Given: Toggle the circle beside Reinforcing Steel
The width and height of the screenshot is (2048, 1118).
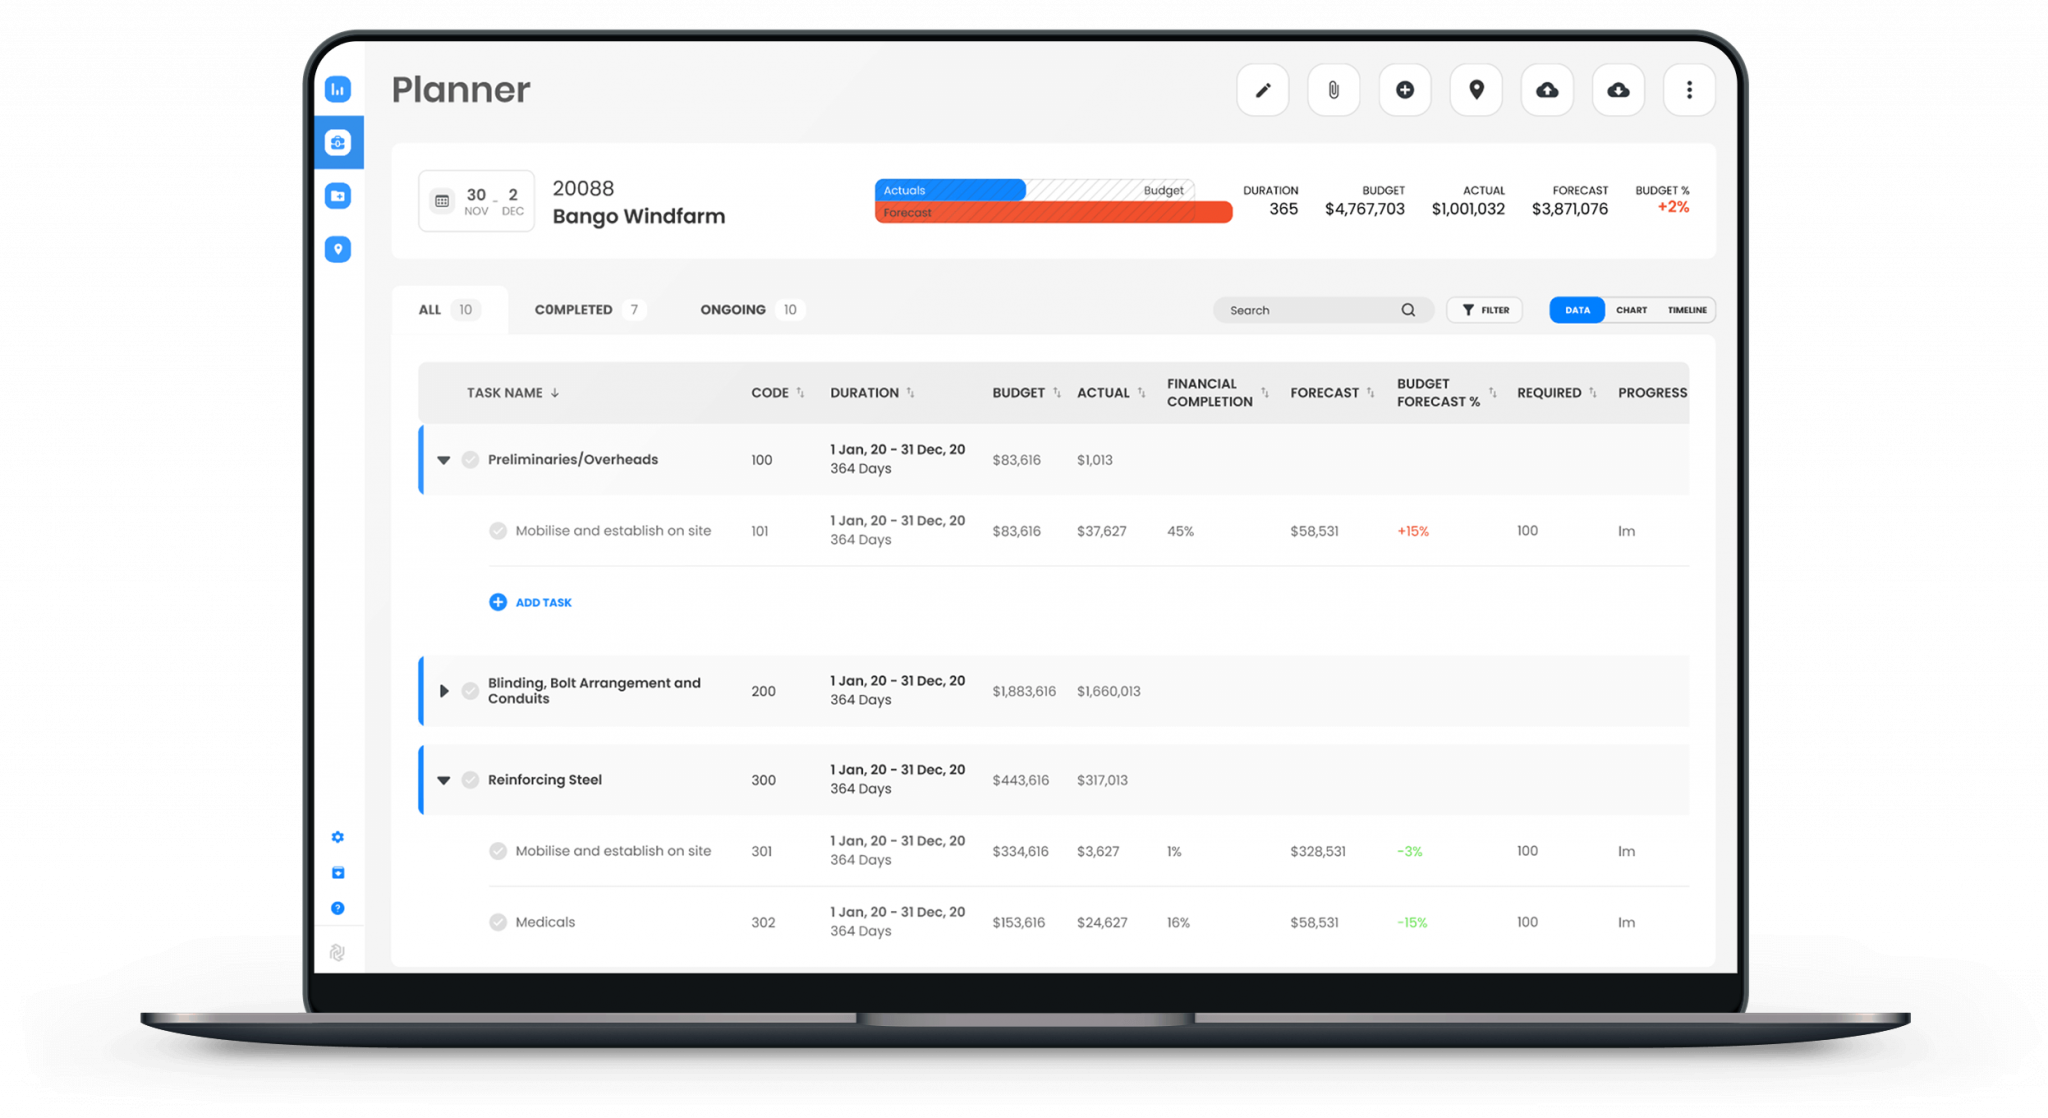Looking at the screenshot, I should point(470,780).
